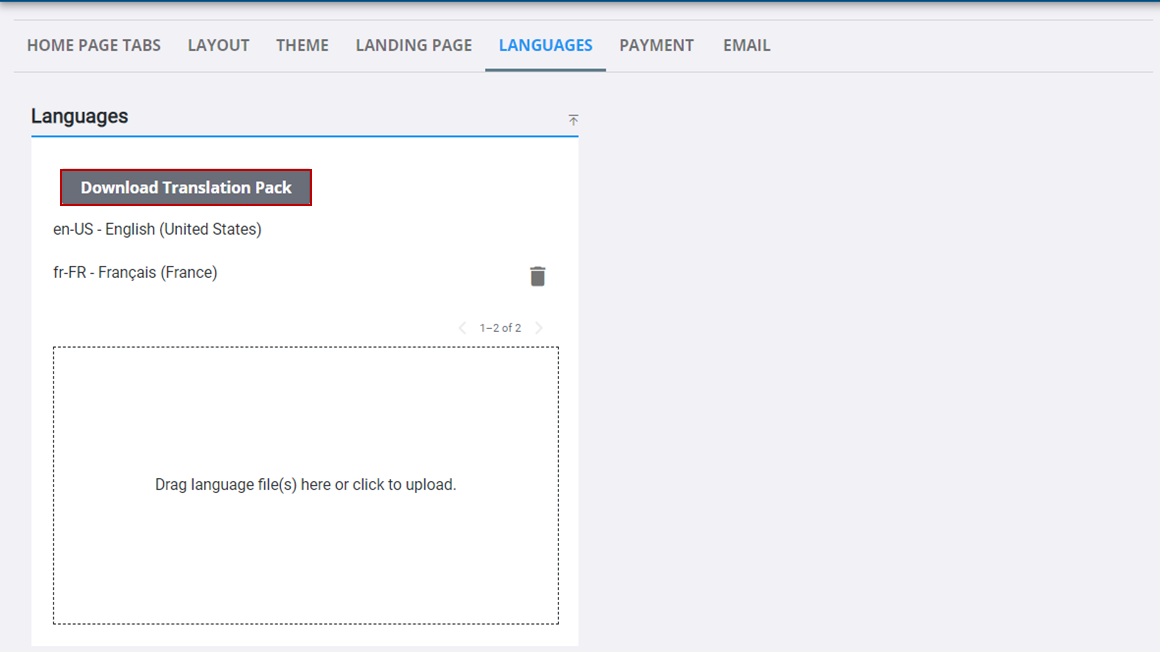This screenshot has height=652, width=1160.
Task: Delete the fr-FR Français language
Action: [537, 276]
